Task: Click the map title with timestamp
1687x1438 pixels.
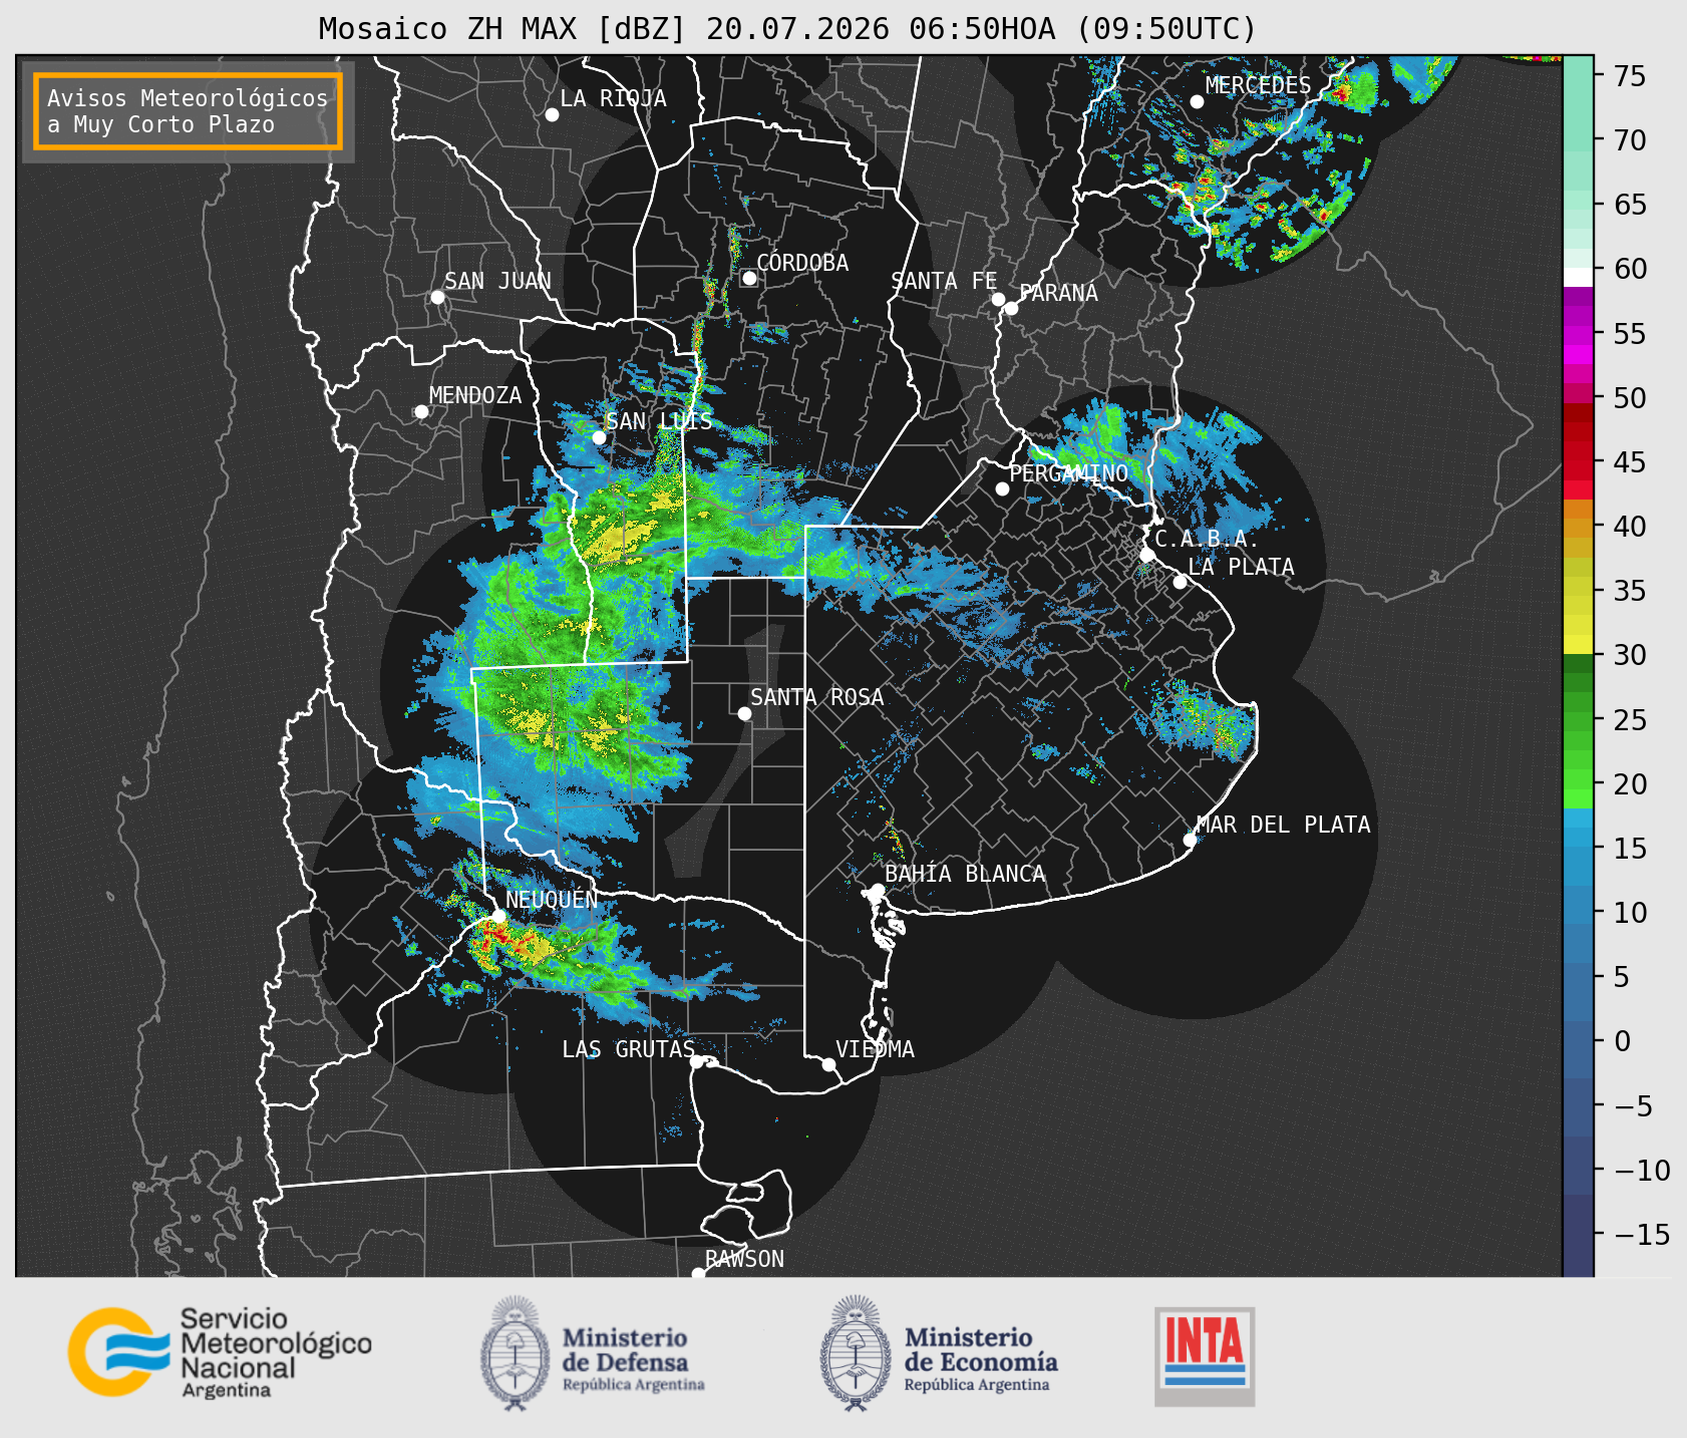Action: pyautogui.click(x=787, y=28)
